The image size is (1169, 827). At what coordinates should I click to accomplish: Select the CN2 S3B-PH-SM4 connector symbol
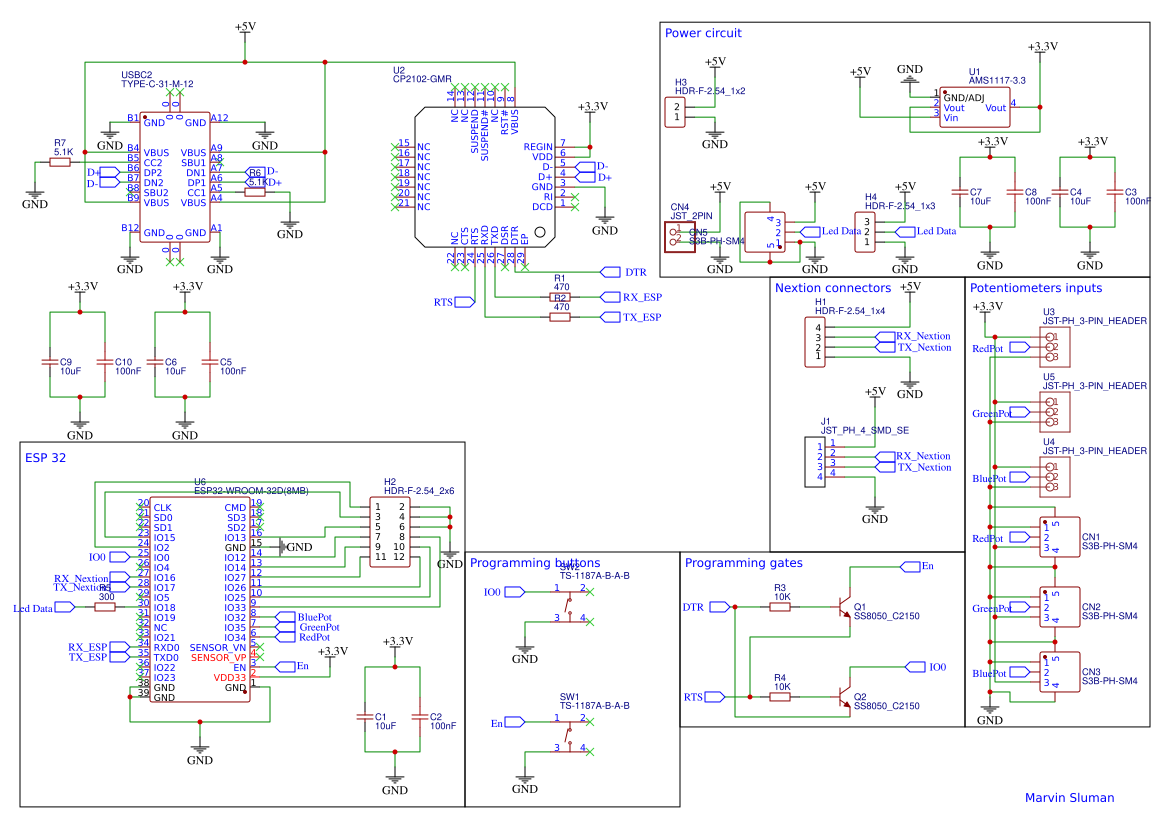pos(1059,607)
